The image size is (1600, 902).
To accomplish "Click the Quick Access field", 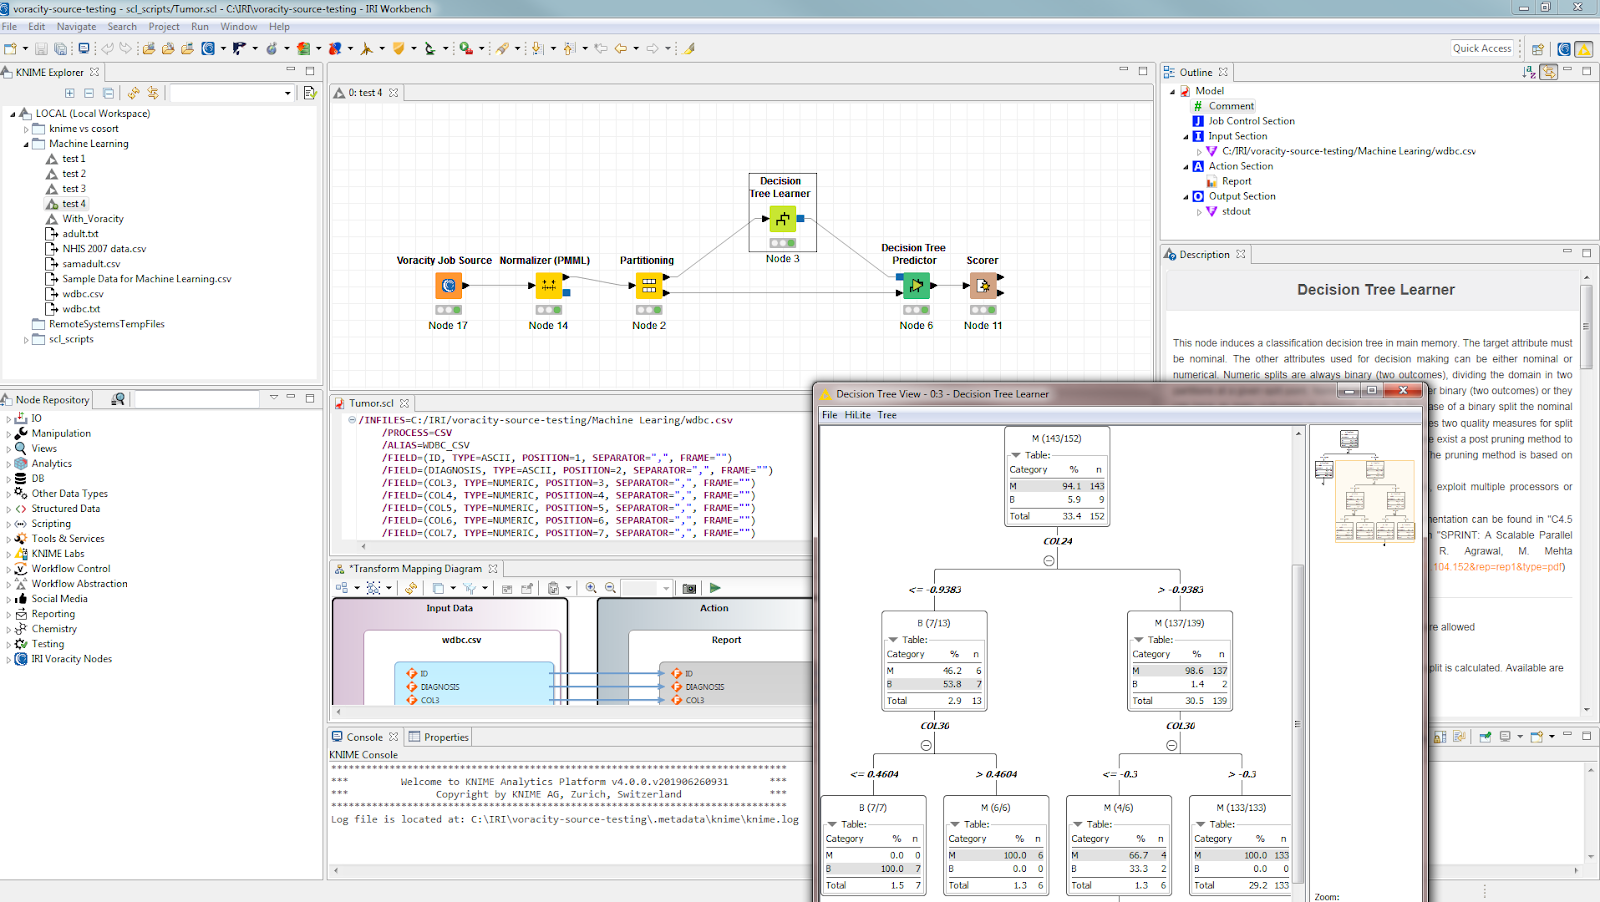I will (x=1482, y=48).
